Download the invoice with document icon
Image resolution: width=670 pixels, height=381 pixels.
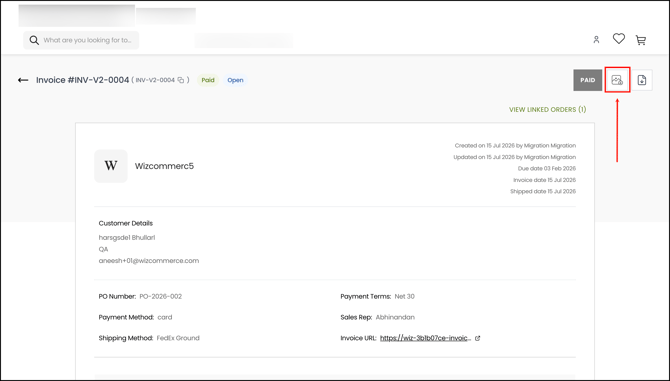tap(641, 80)
